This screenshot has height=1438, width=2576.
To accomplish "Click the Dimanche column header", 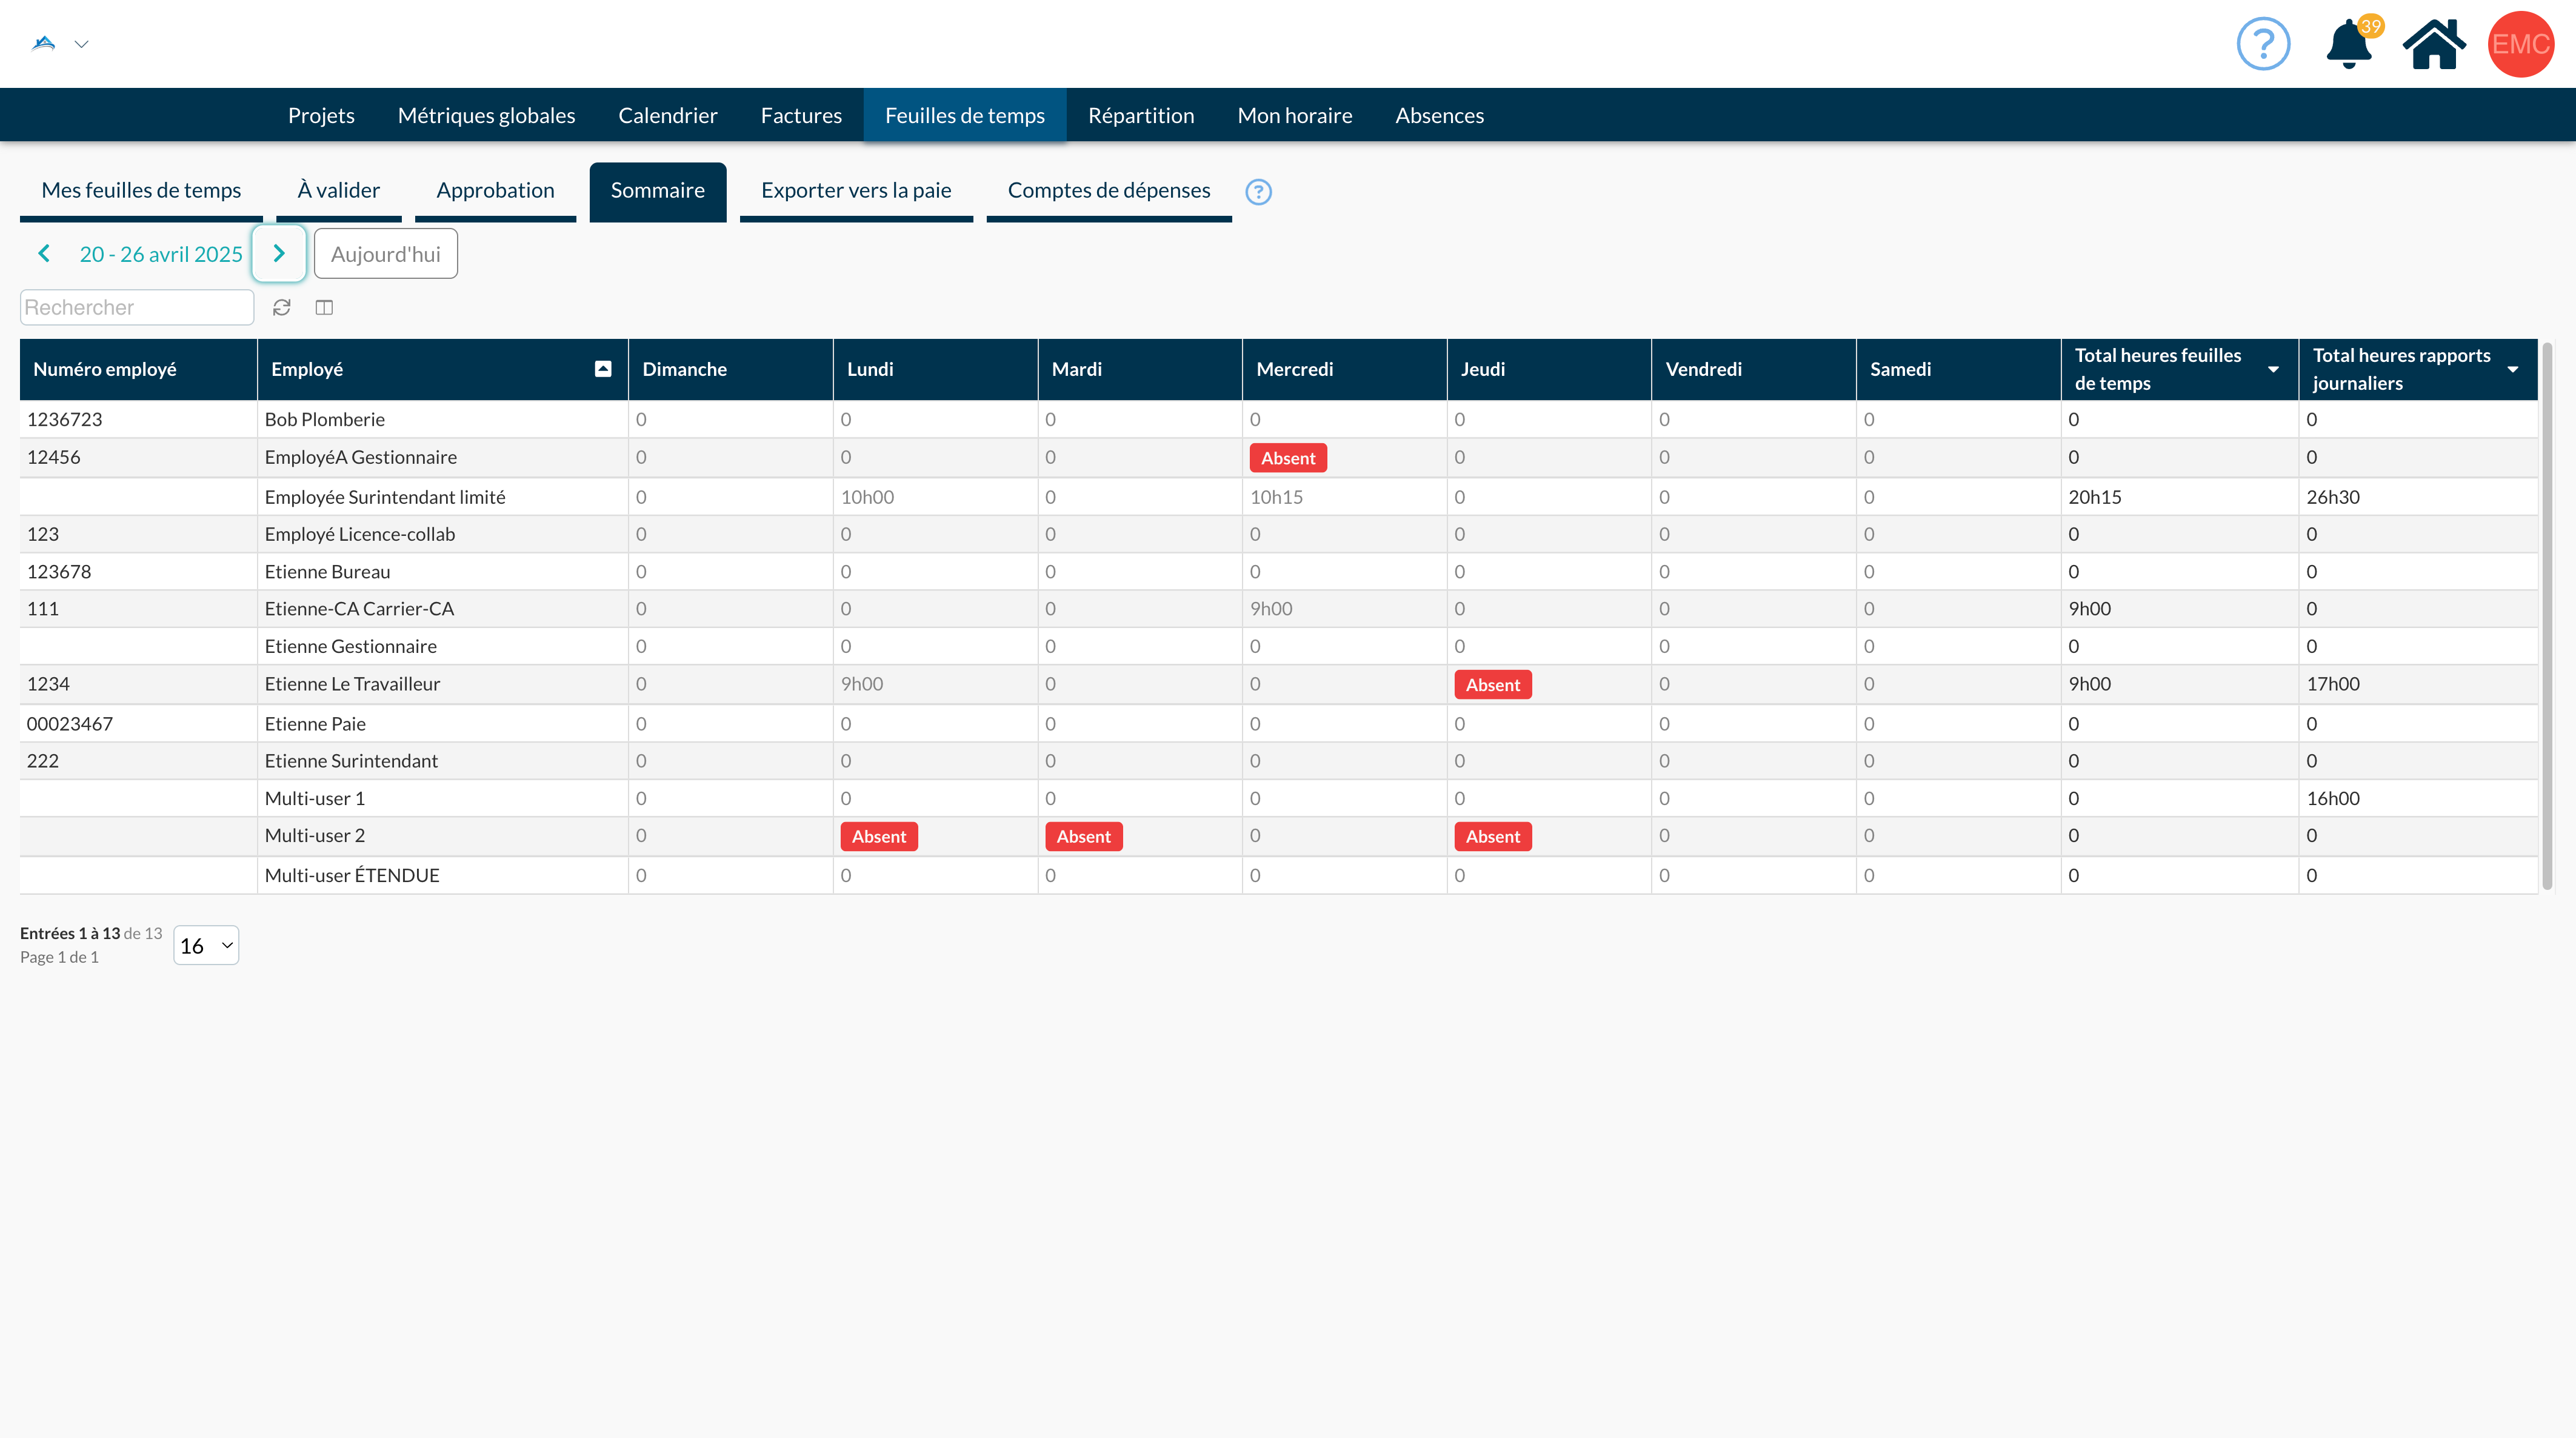I will pyautogui.click(x=731, y=370).
